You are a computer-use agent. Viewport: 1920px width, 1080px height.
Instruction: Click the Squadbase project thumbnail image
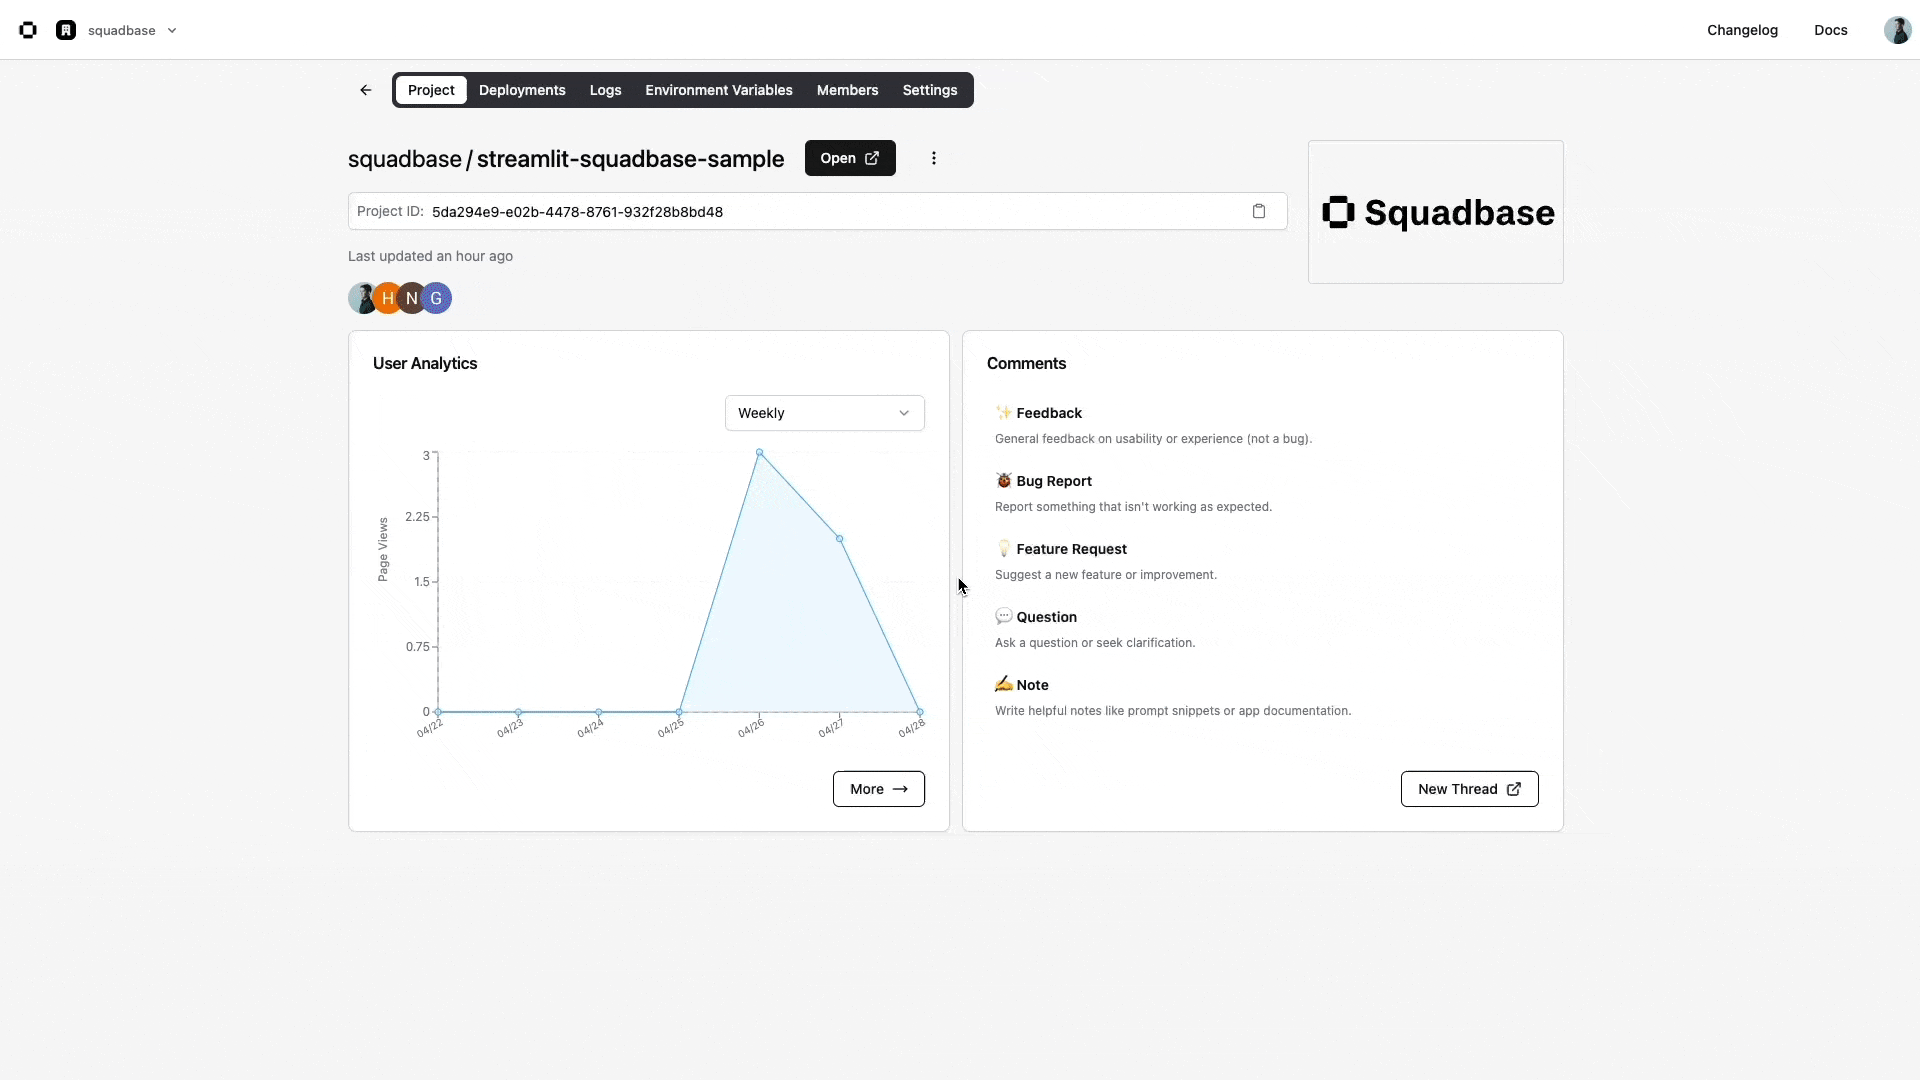click(x=1435, y=212)
